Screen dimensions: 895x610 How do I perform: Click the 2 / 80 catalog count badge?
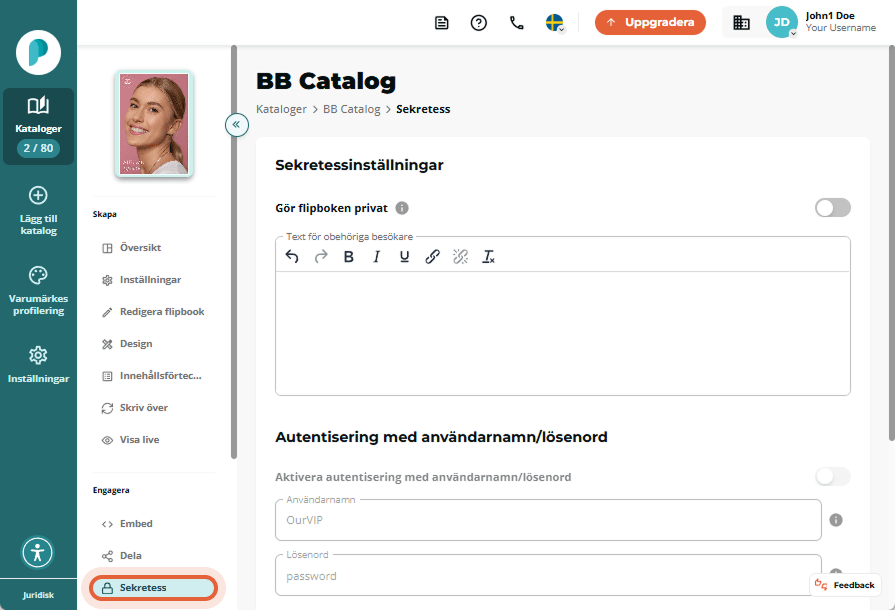point(38,148)
